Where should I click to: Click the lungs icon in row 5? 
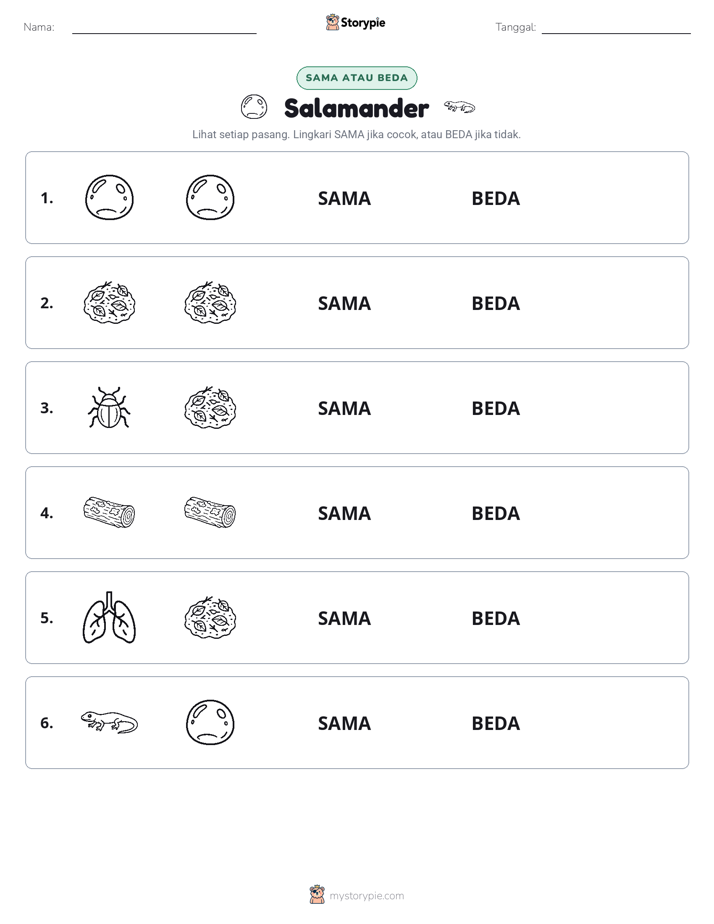pyautogui.click(x=109, y=617)
